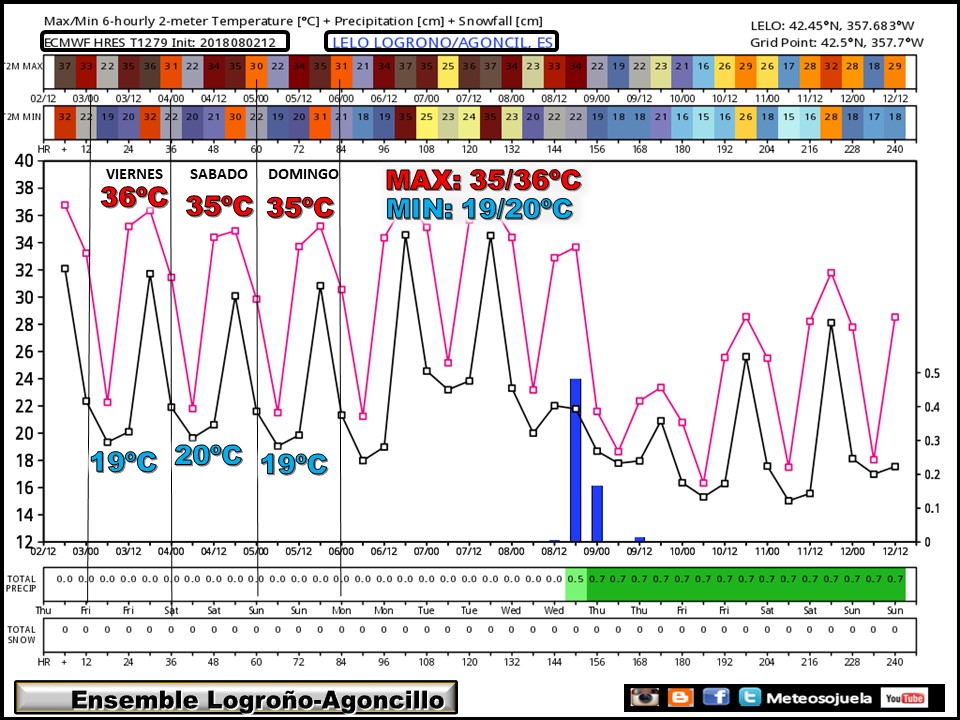Image resolution: width=960 pixels, height=720 pixels.
Task: Follow the LELO LOGRONO/AGONCIL, ES link
Action: coord(442,42)
